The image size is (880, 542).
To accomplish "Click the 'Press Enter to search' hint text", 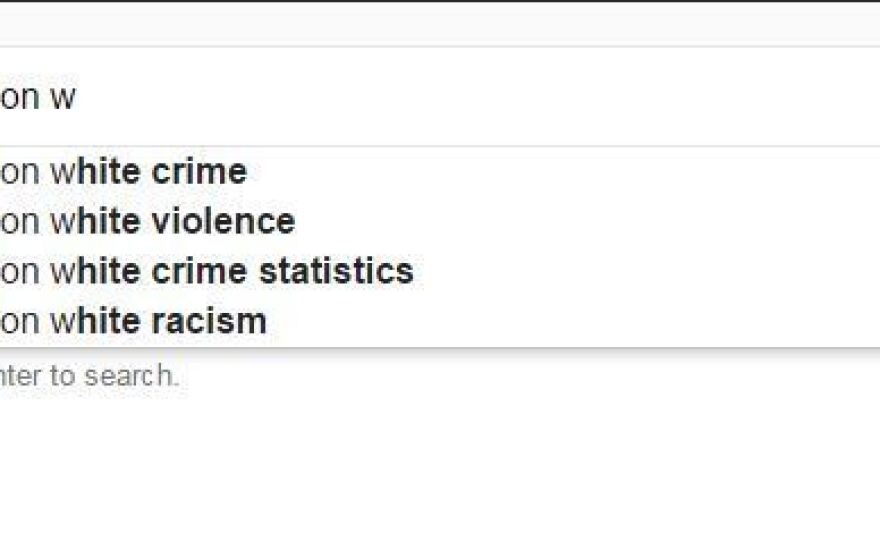I will [x=90, y=376].
